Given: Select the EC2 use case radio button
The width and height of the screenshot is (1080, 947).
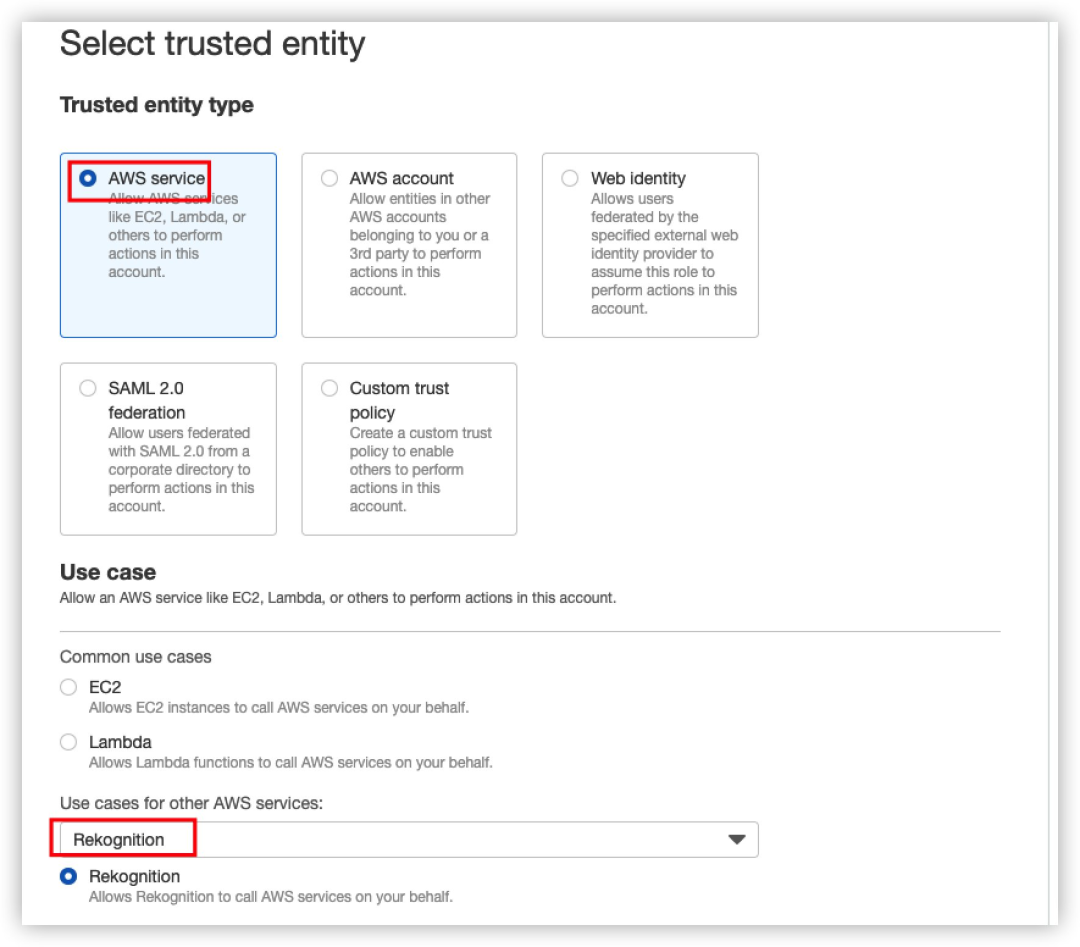Looking at the screenshot, I should (68, 687).
